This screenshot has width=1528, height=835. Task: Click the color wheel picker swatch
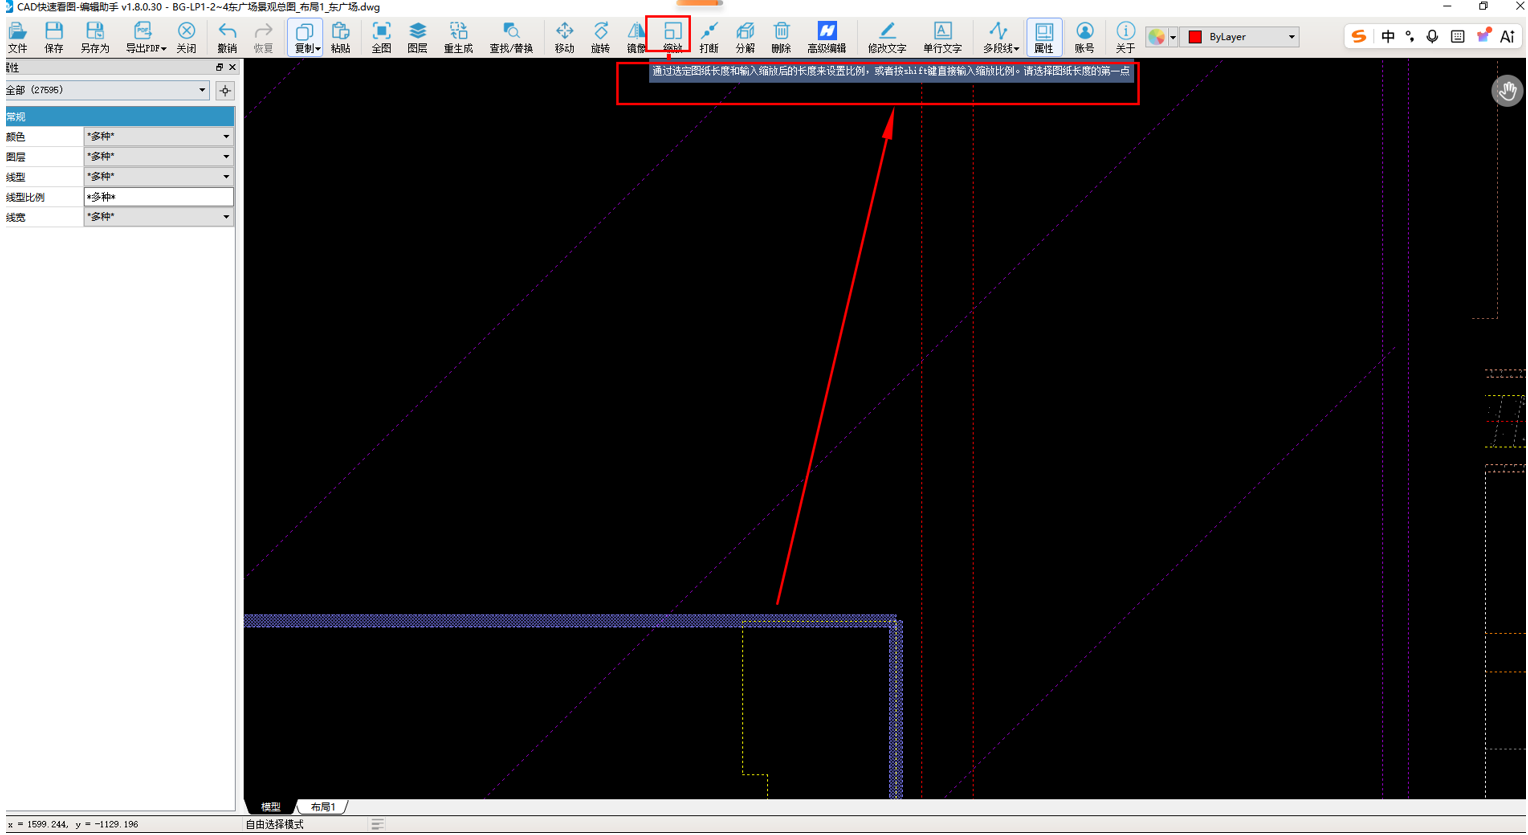click(x=1156, y=37)
